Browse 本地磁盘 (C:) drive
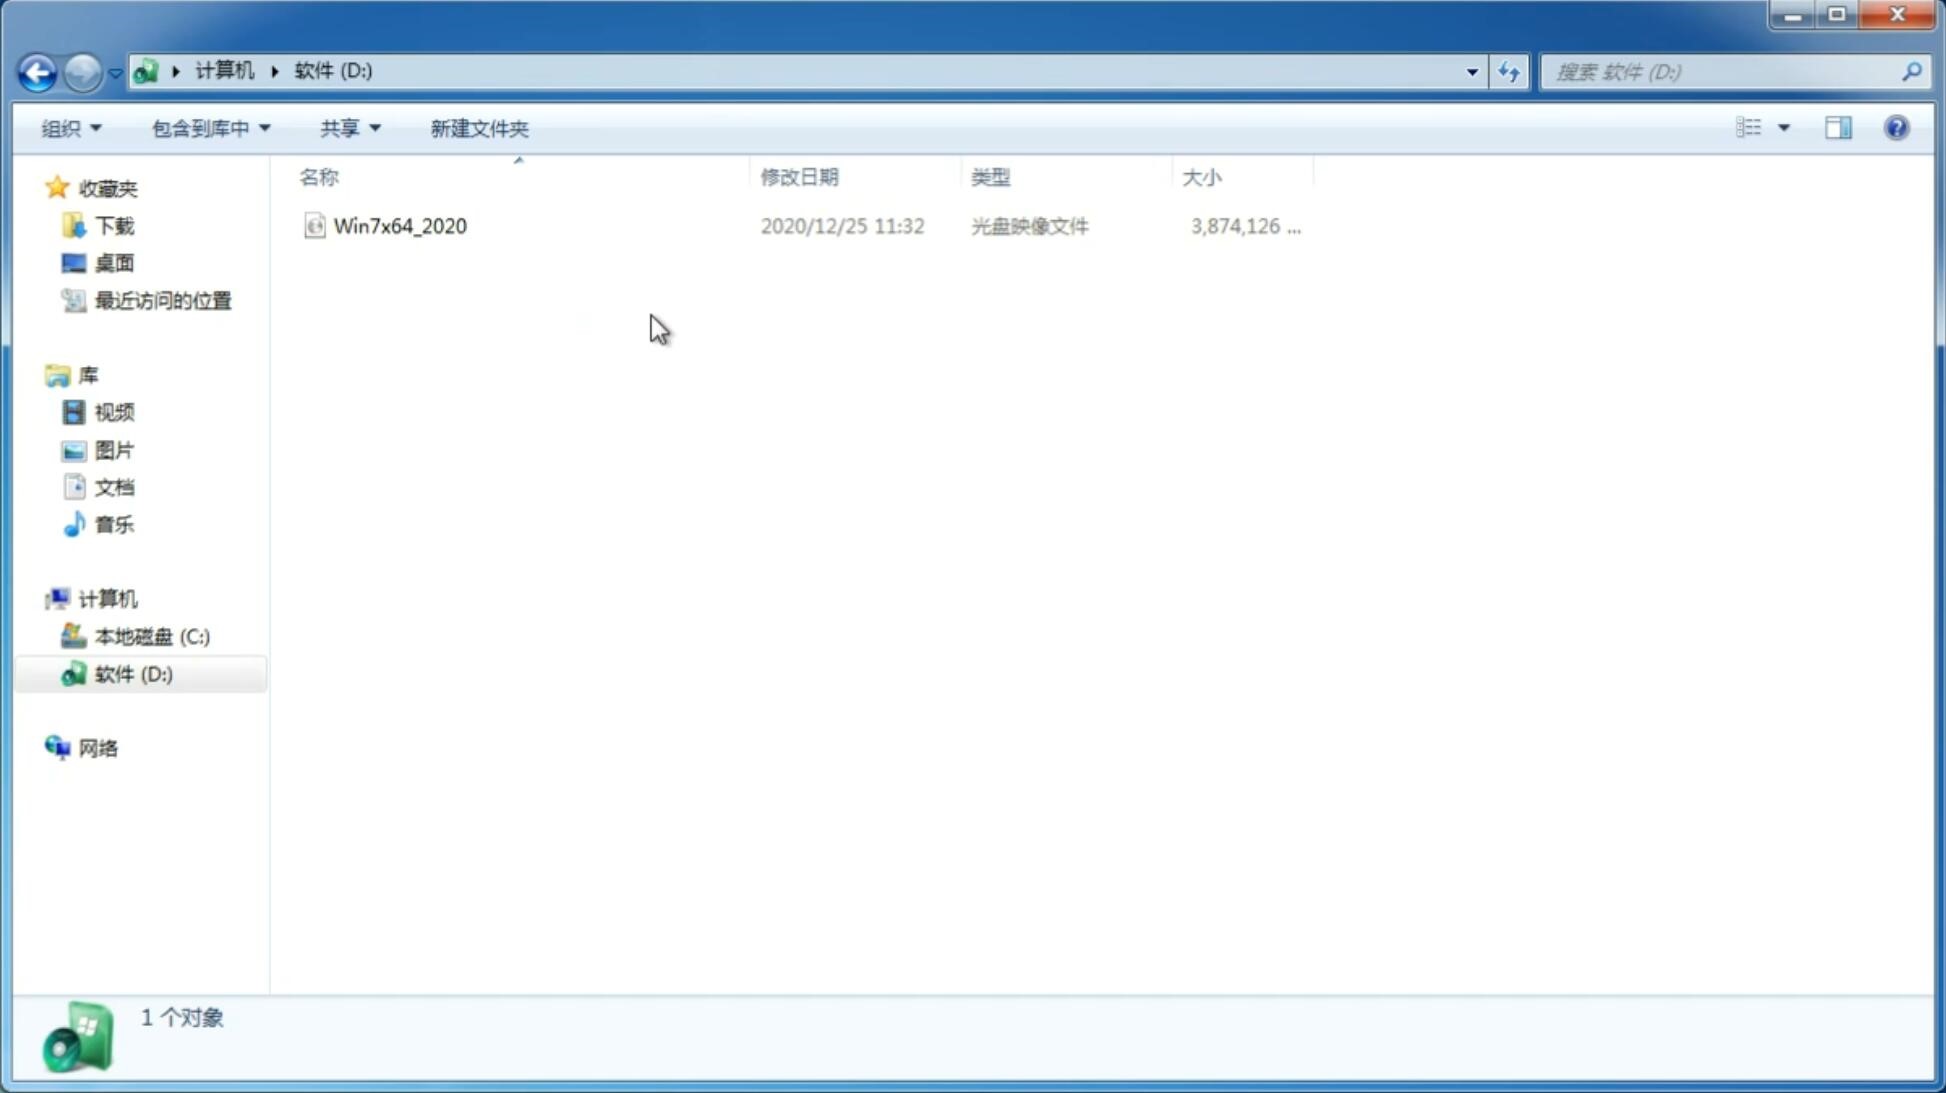 coord(151,636)
